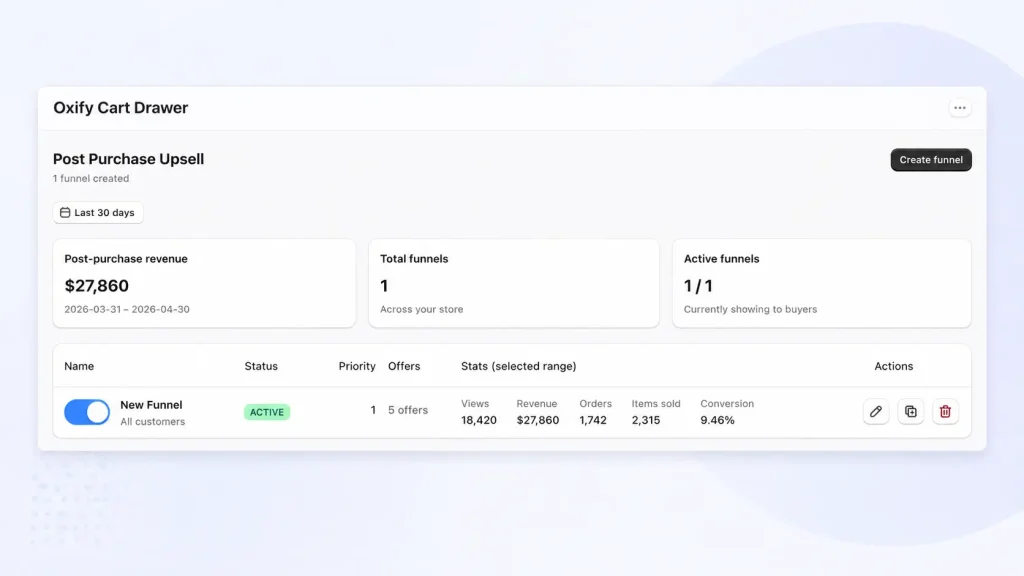Click the 5 offers cell
Screen dimensions: 1024x576
408,410
